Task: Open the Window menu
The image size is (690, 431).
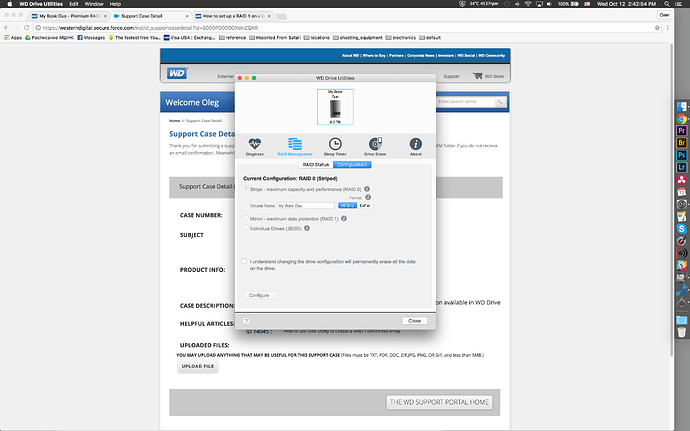Action: coord(94,4)
